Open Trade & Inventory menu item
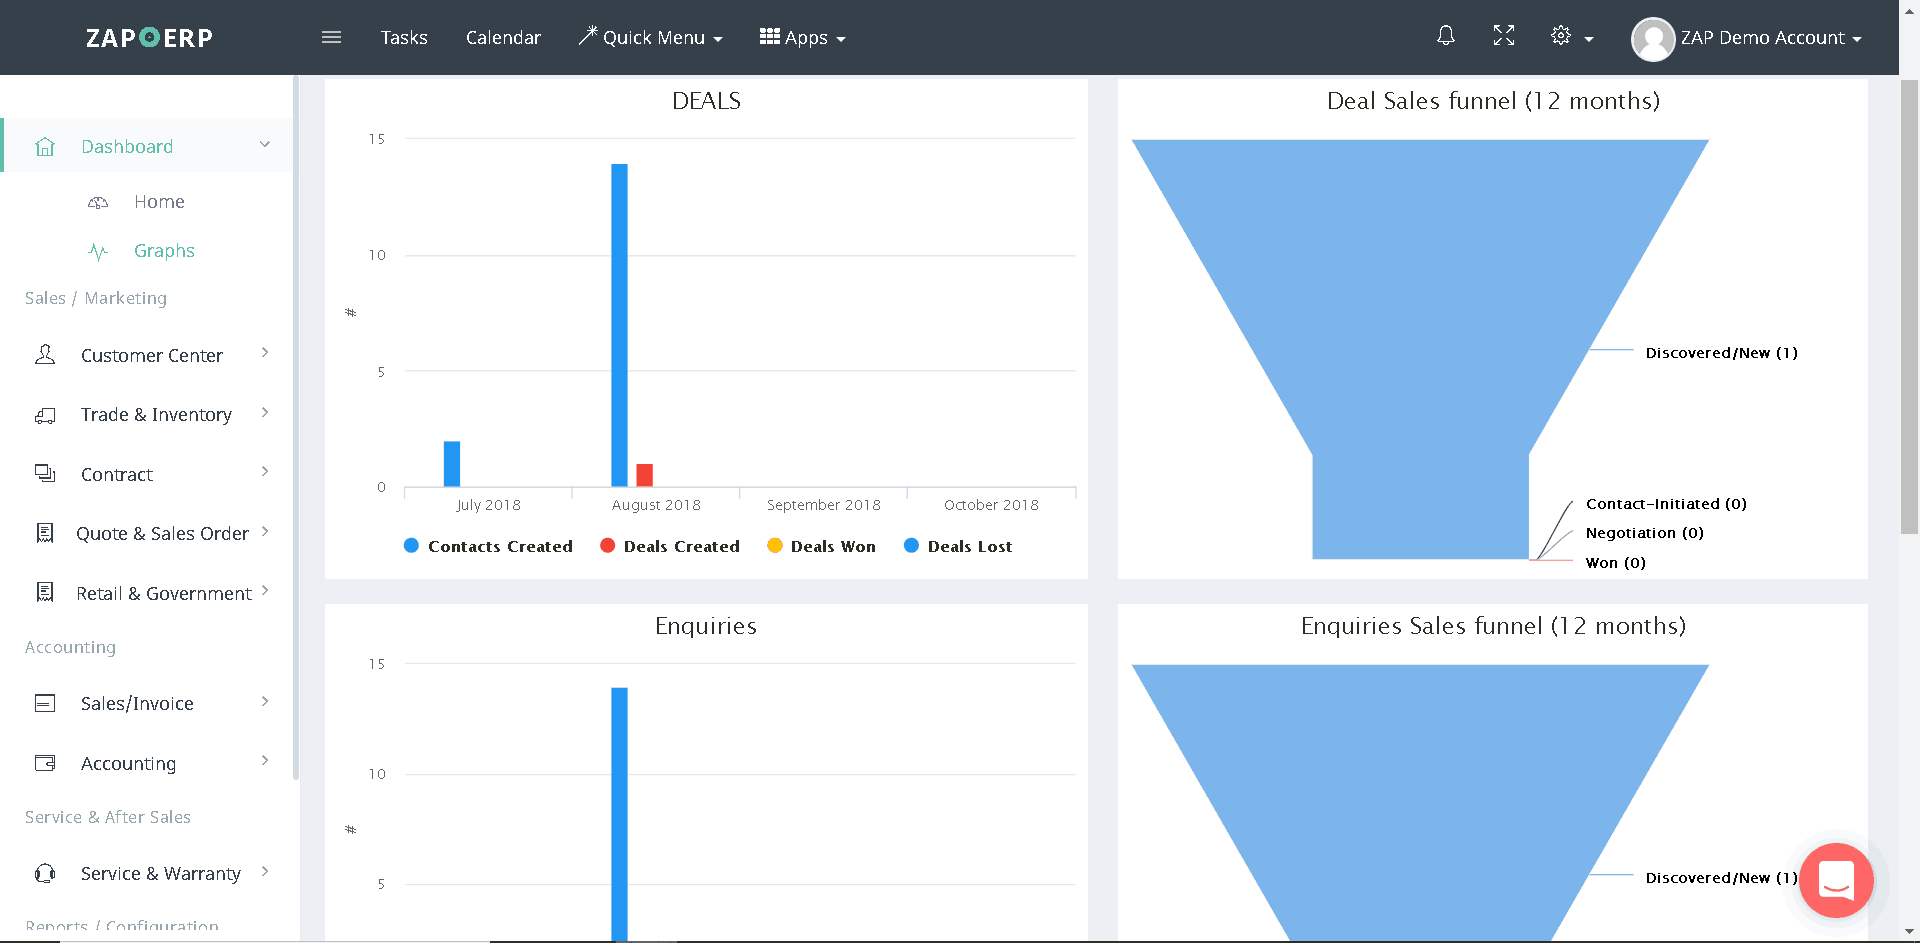The height and width of the screenshot is (943, 1920). [156, 415]
